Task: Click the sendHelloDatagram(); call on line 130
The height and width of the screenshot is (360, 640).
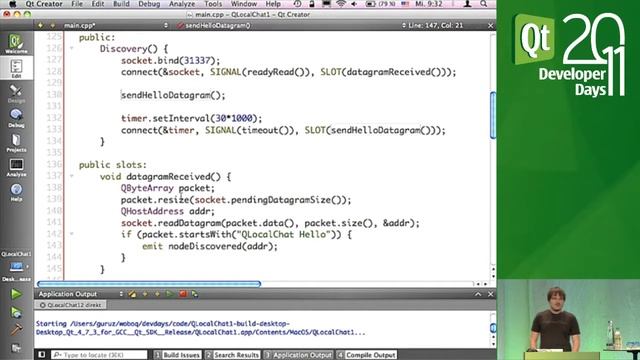Action: [x=173, y=95]
